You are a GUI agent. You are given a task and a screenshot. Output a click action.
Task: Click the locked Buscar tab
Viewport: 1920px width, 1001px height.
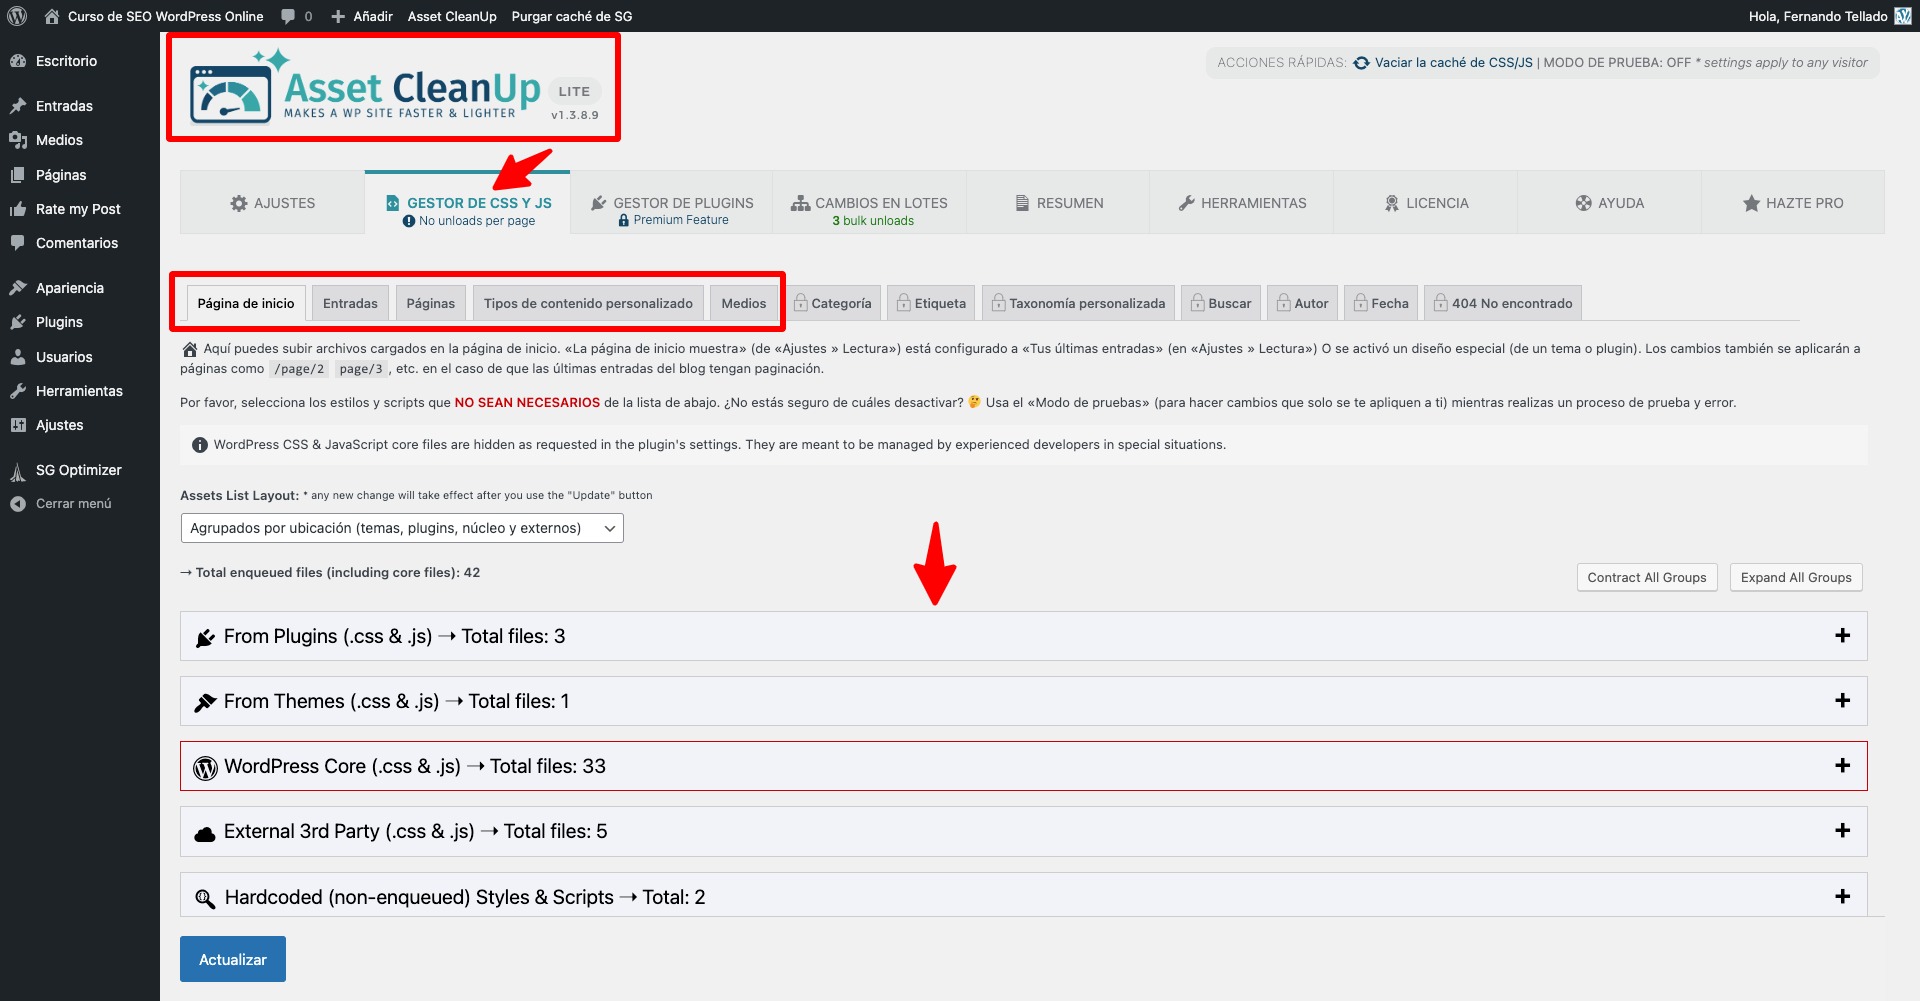point(1221,303)
